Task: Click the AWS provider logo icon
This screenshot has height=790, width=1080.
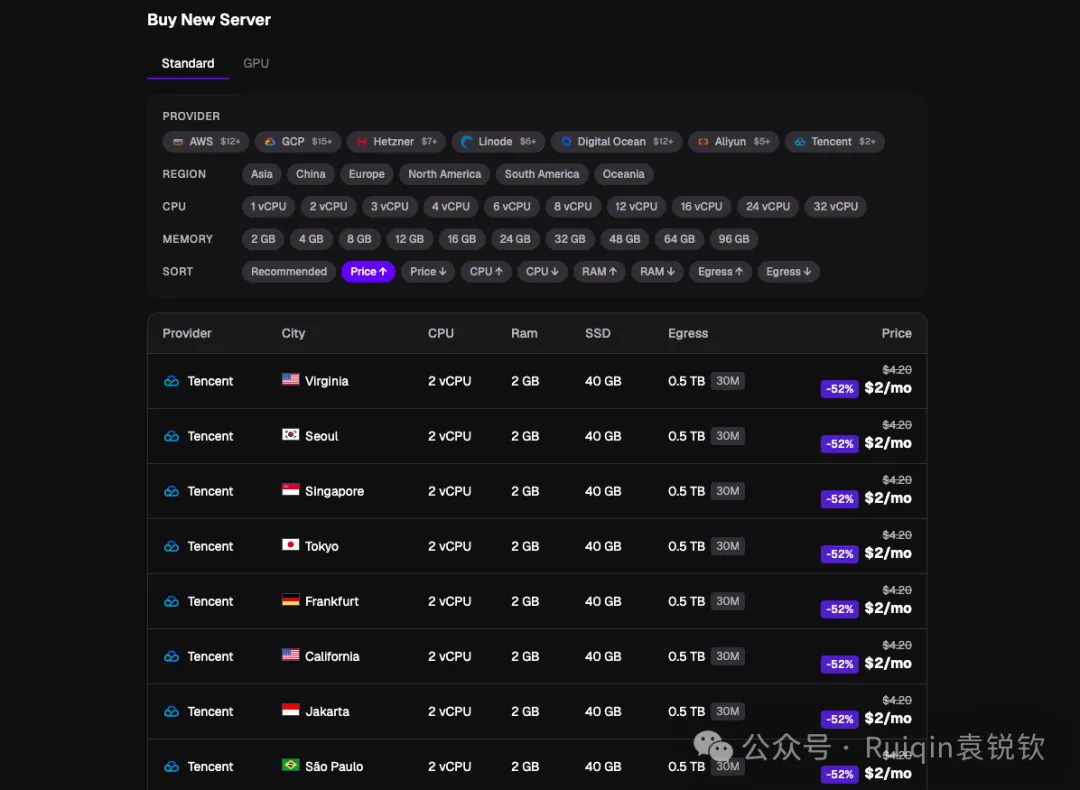Action: [x=178, y=142]
